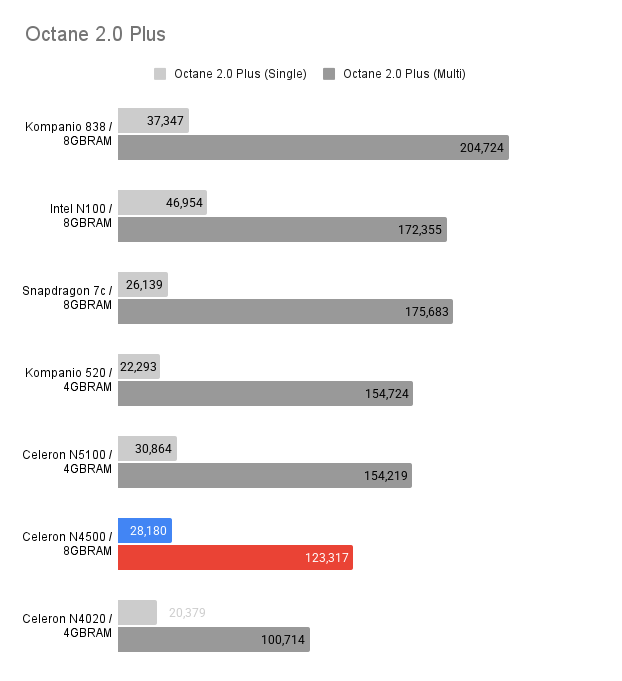The height and width of the screenshot is (681, 622).
Task: Click the Intel N100 multi bar 172,355
Action: click(x=282, y=229)
